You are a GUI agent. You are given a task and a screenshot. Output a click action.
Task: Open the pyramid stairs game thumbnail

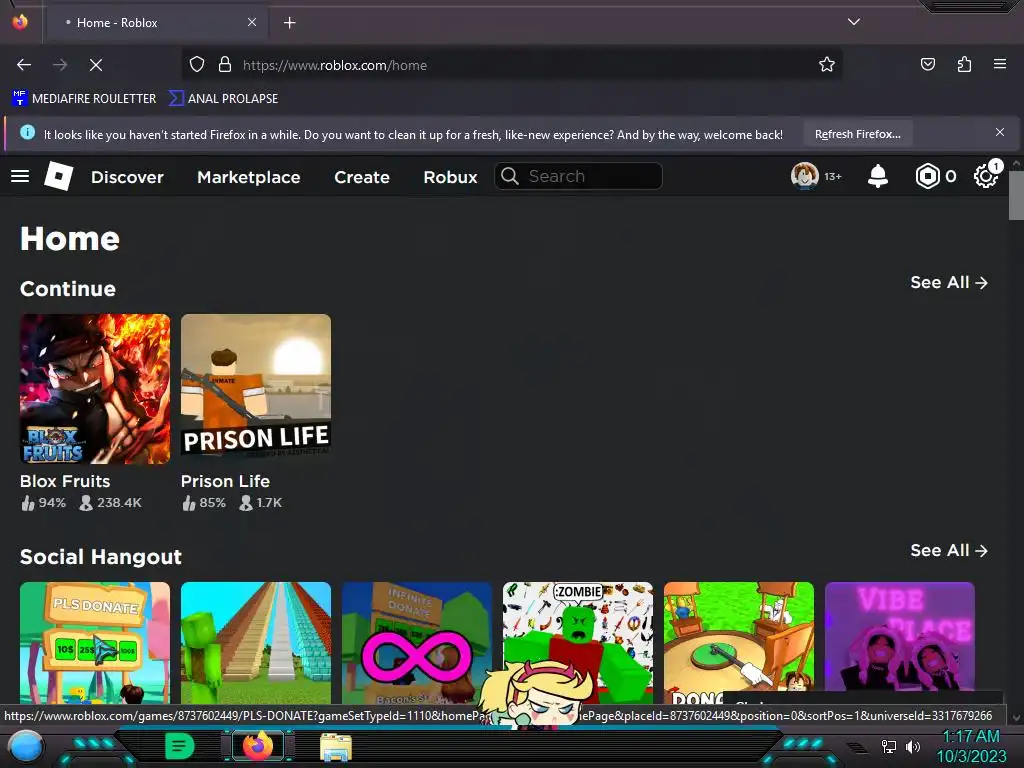(256, 643)
